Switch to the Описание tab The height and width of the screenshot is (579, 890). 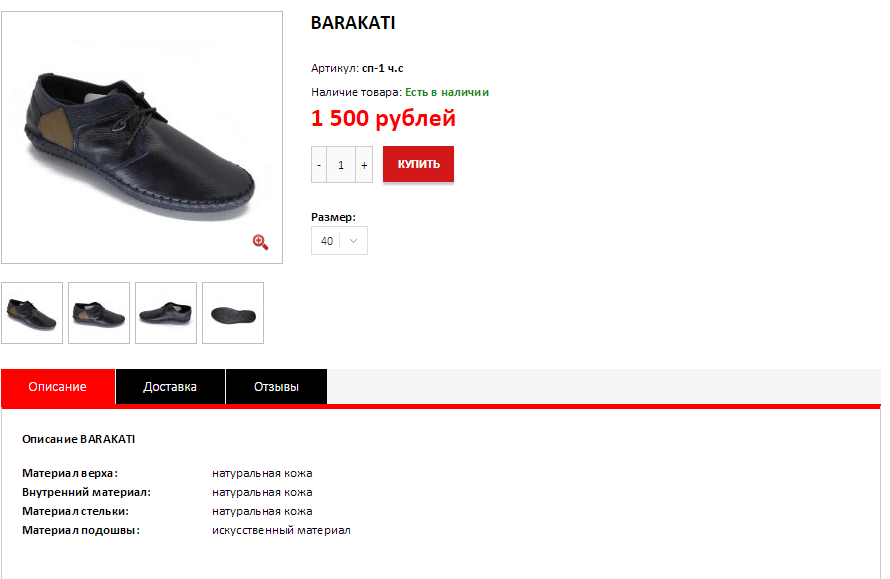coord(58,387)
